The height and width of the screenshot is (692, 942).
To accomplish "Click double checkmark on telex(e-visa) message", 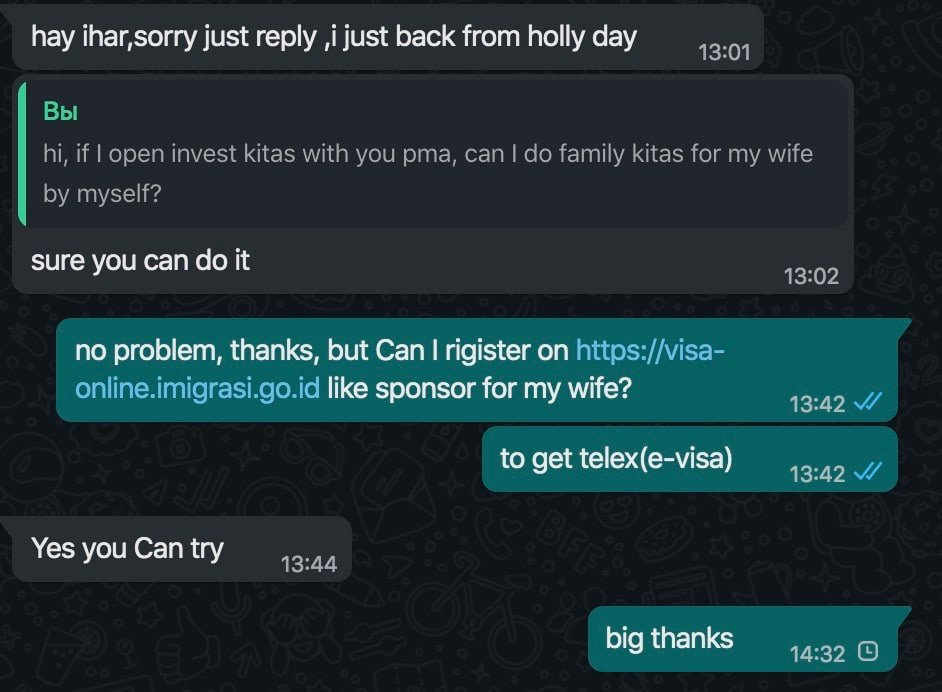I will point(868,472).
